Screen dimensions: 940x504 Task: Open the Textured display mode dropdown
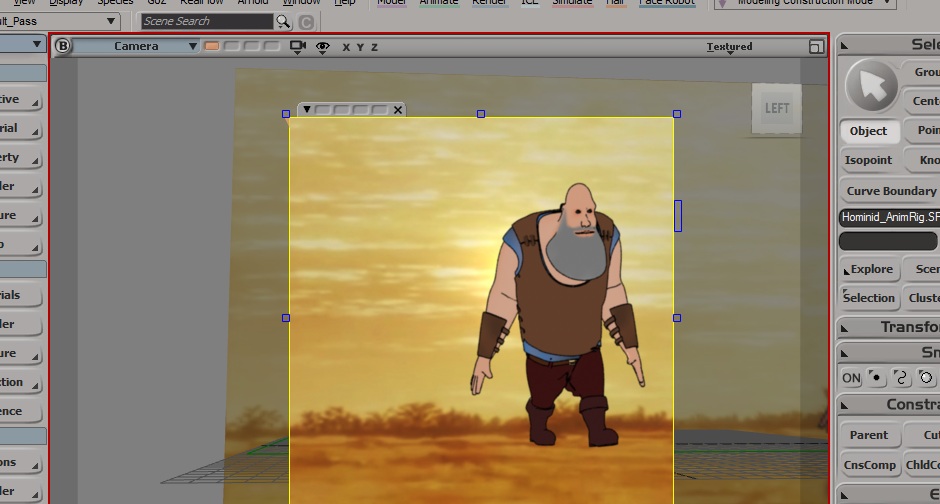(x=729, y=47)
